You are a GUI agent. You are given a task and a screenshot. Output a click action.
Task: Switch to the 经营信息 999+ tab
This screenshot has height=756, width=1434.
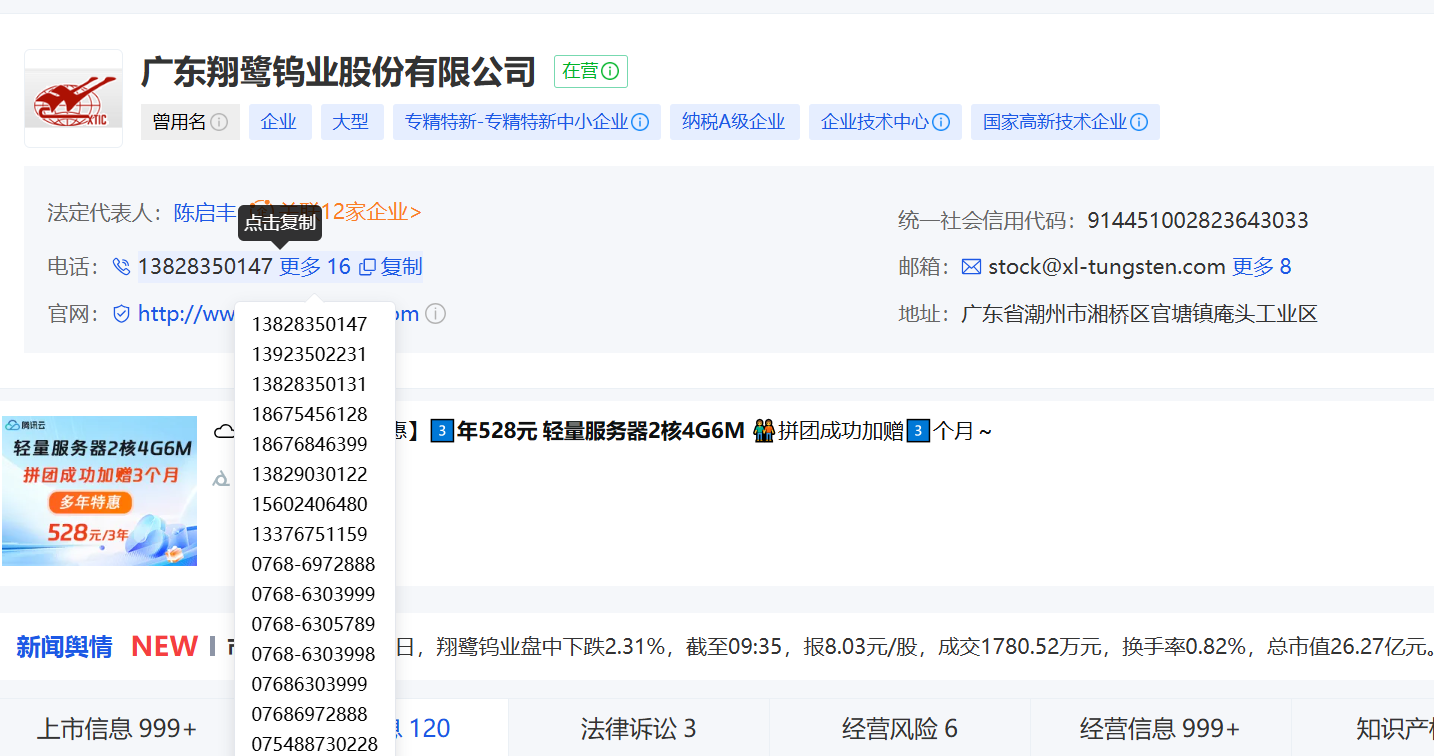tap(1160, 728)
